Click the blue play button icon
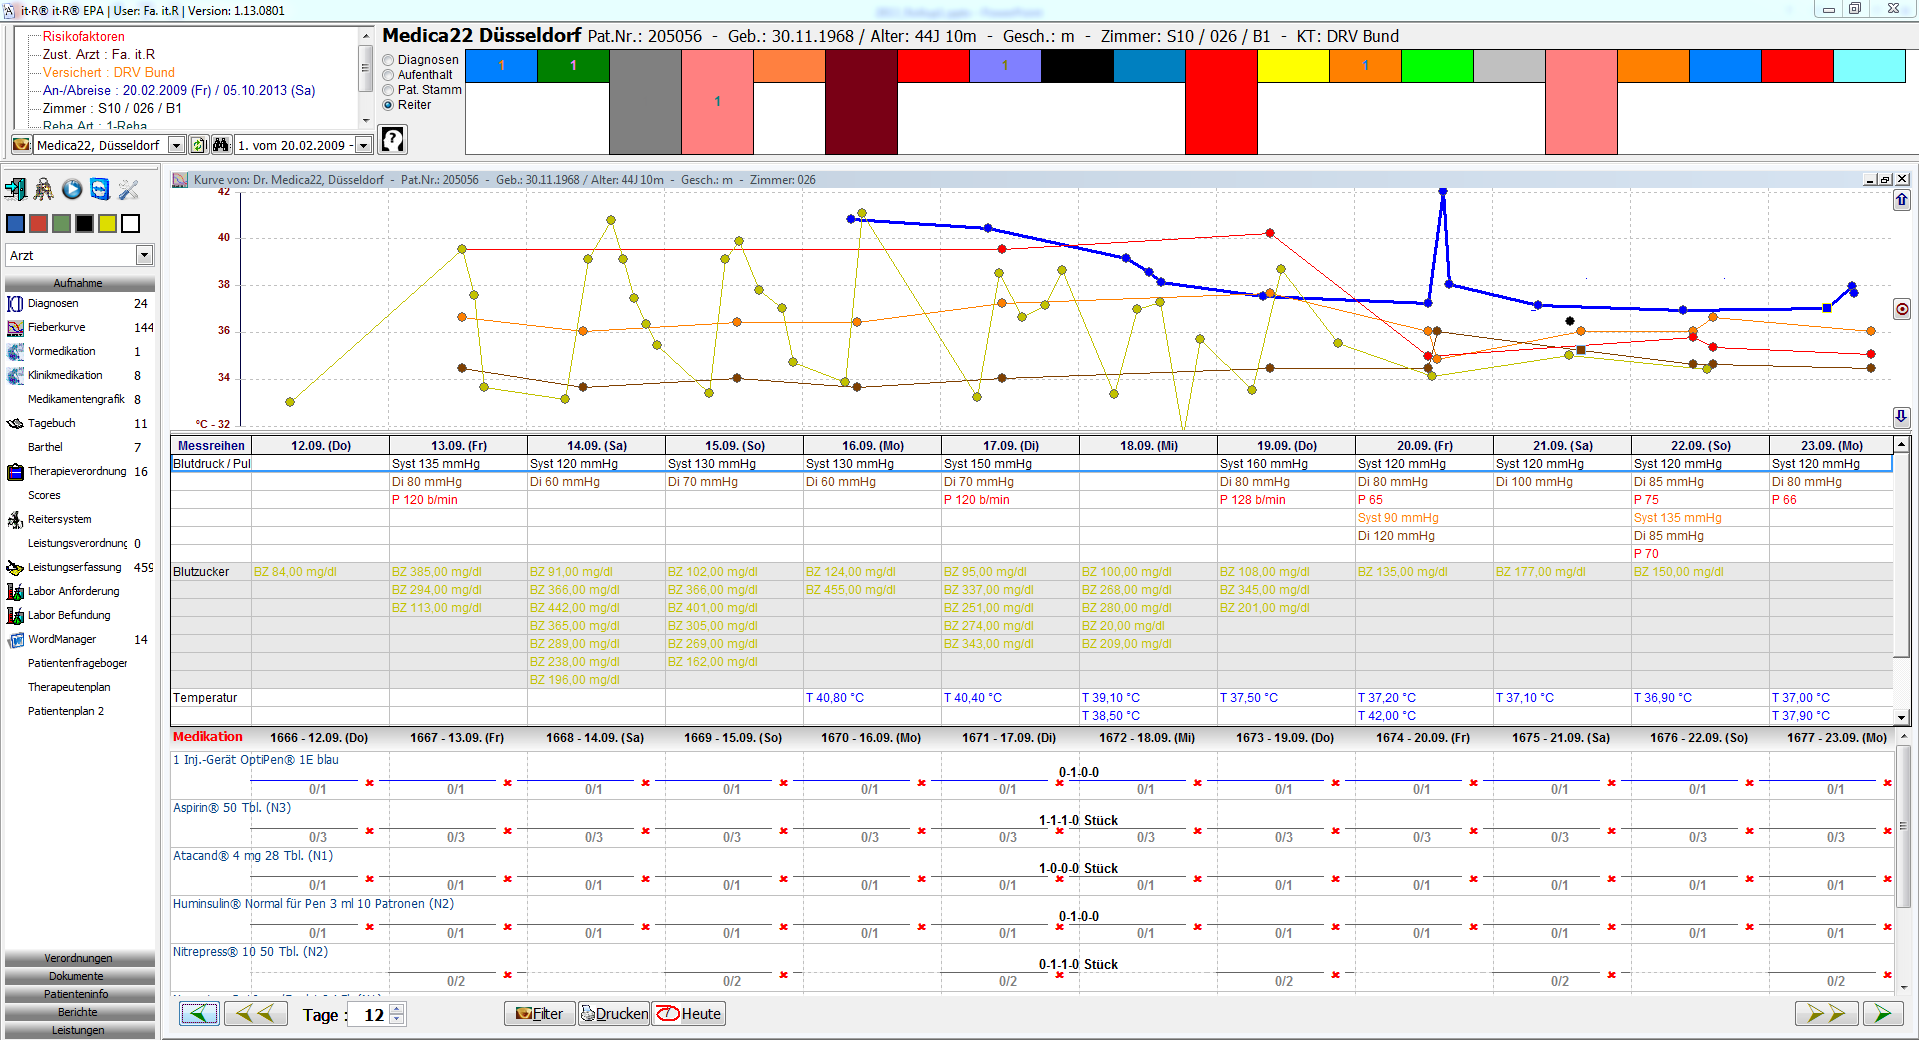 point(72,189)
